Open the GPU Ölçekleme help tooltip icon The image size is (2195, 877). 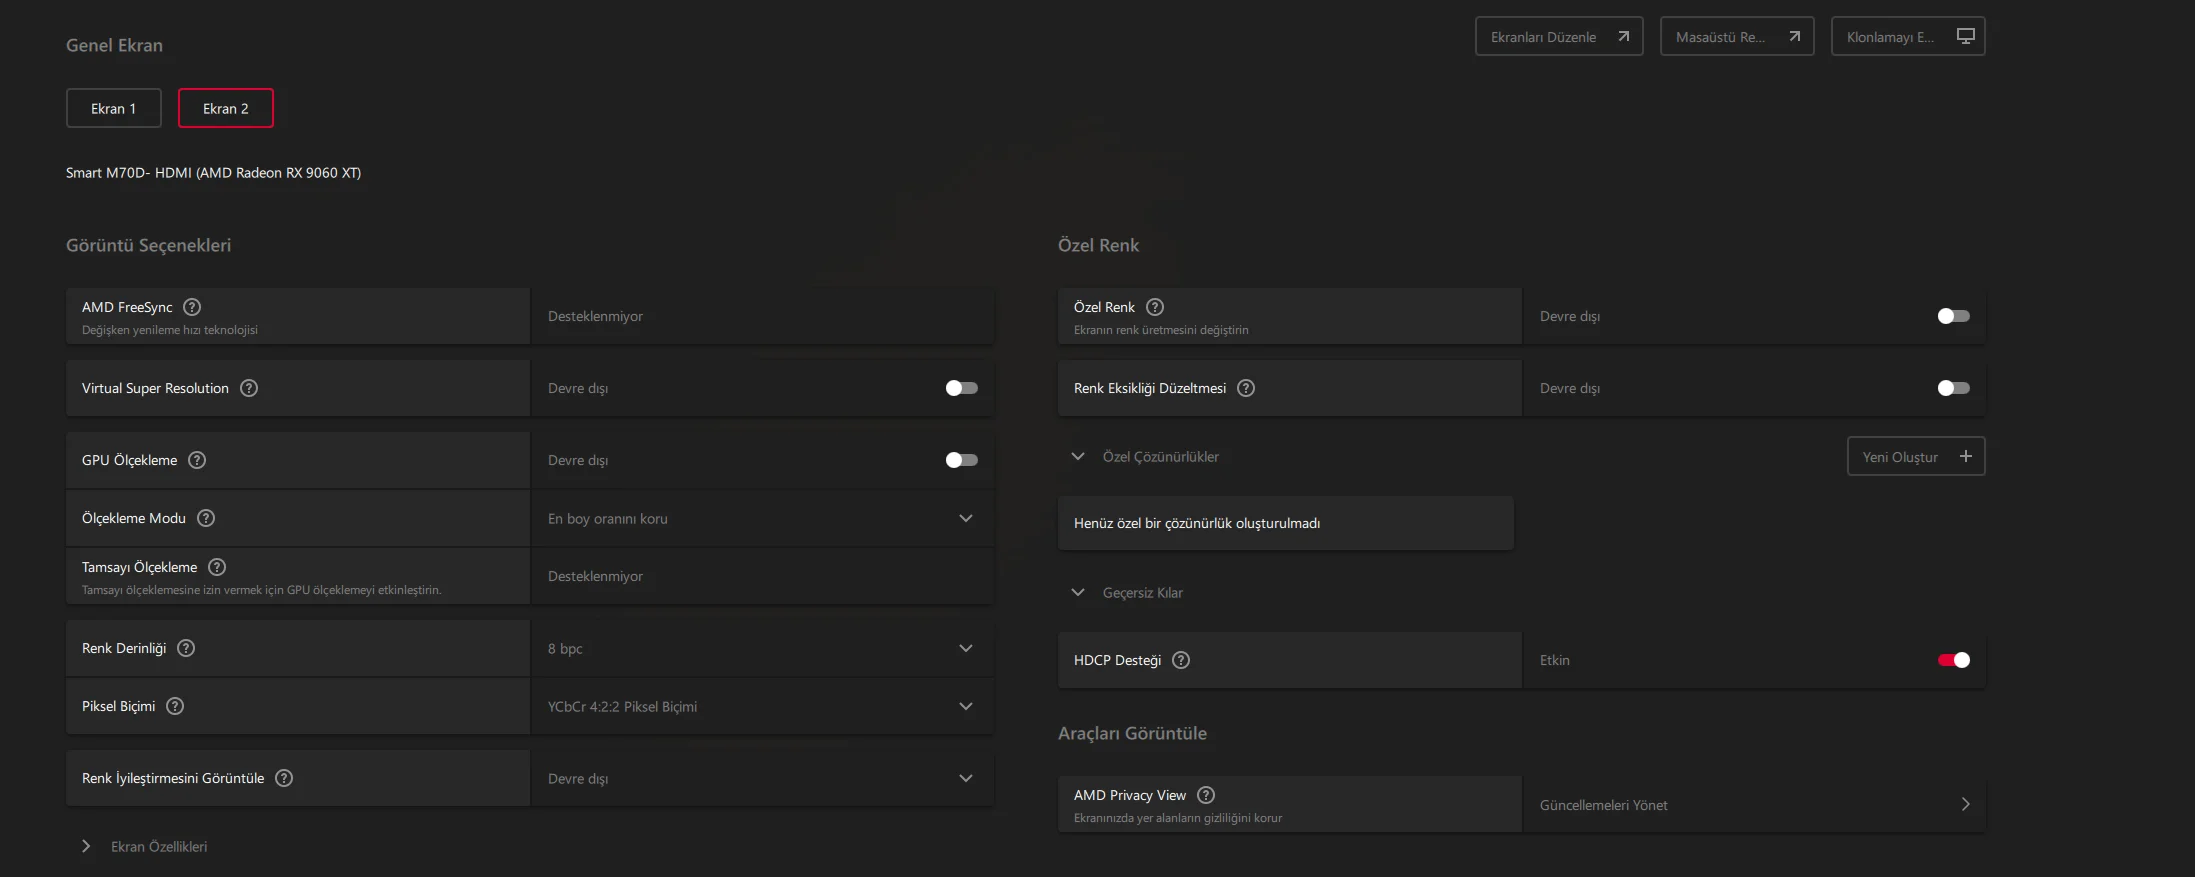click(x=197, y=460)
